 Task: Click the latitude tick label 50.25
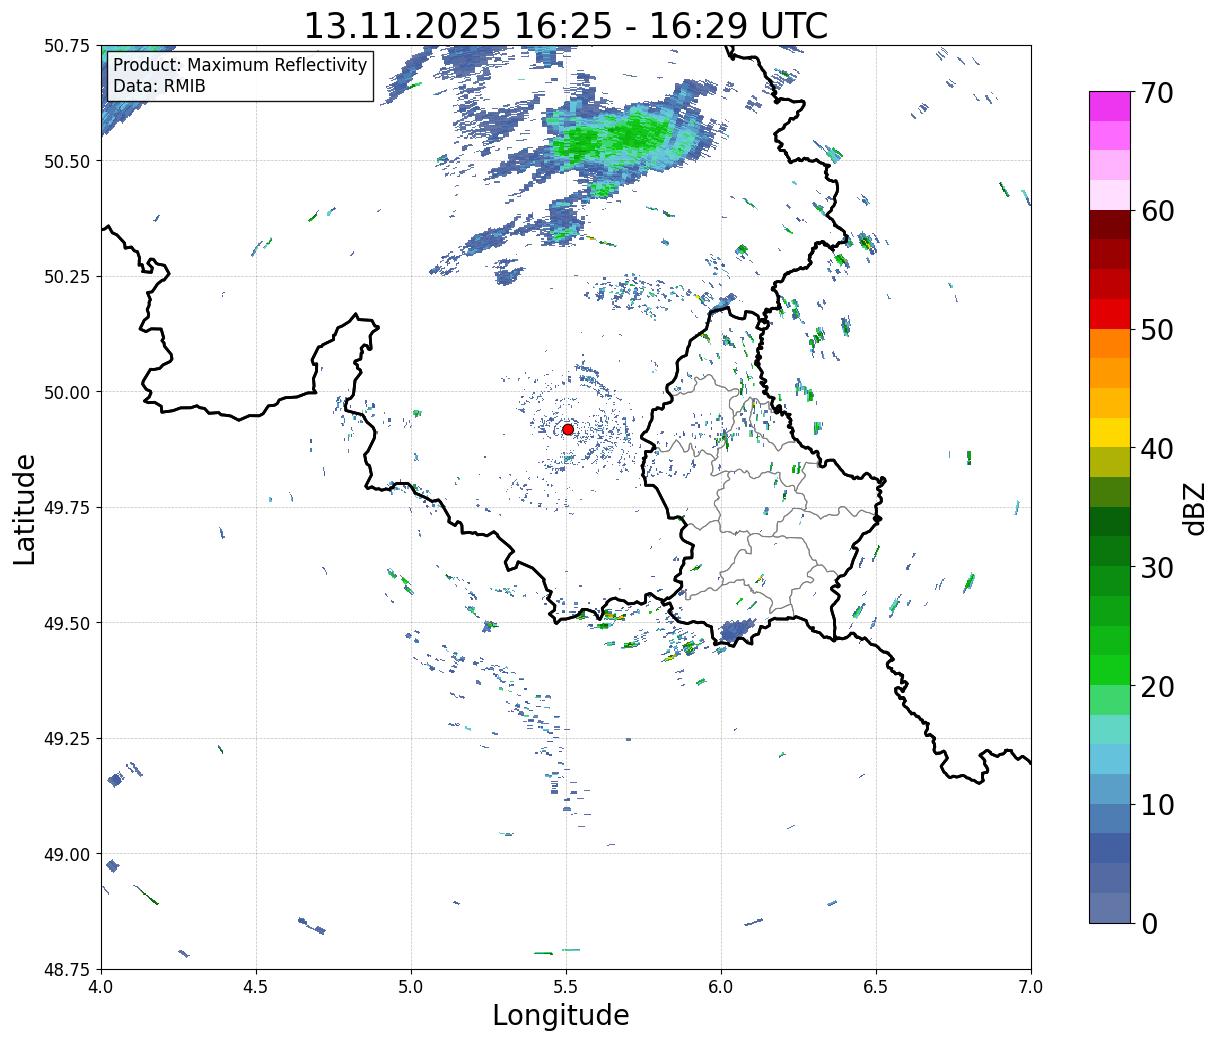pos(67,277)
